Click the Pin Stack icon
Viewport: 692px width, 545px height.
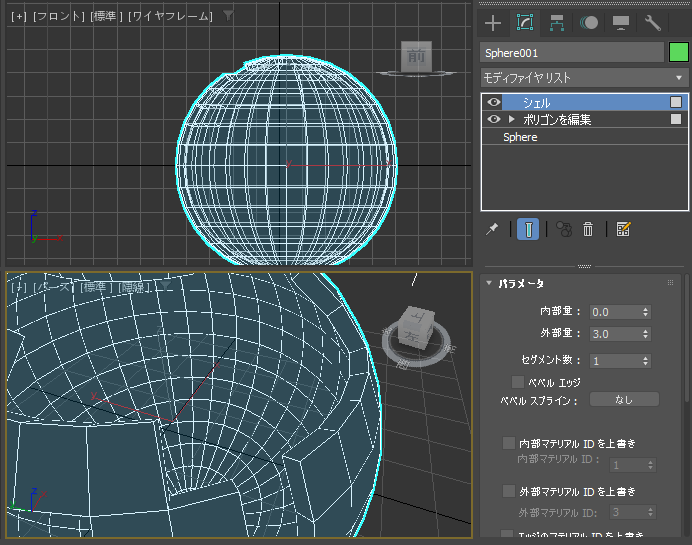(492, 229)
